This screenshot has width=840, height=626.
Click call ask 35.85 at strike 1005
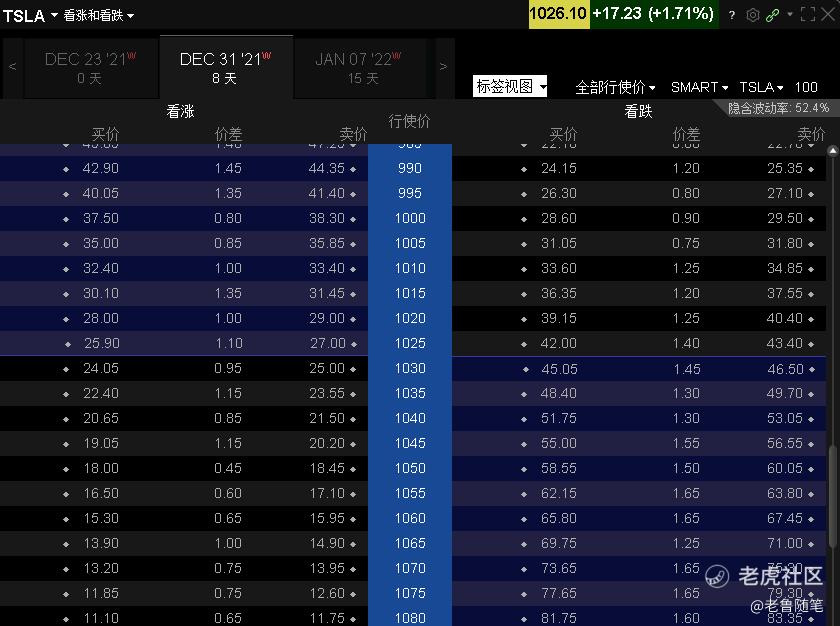coord(327,244)
